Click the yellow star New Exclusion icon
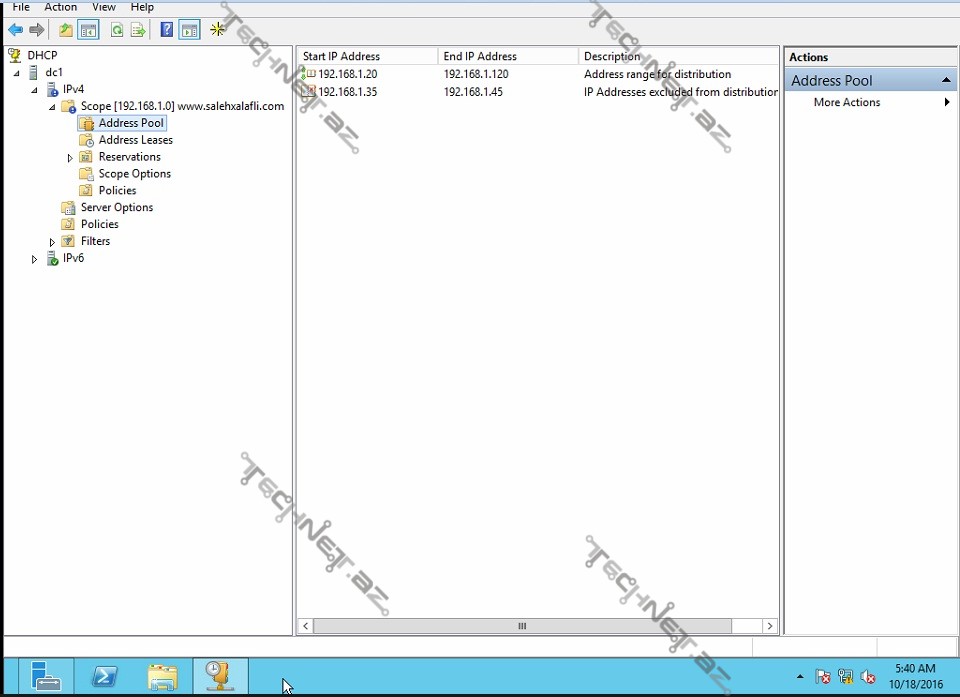 (x=217, y=30)
